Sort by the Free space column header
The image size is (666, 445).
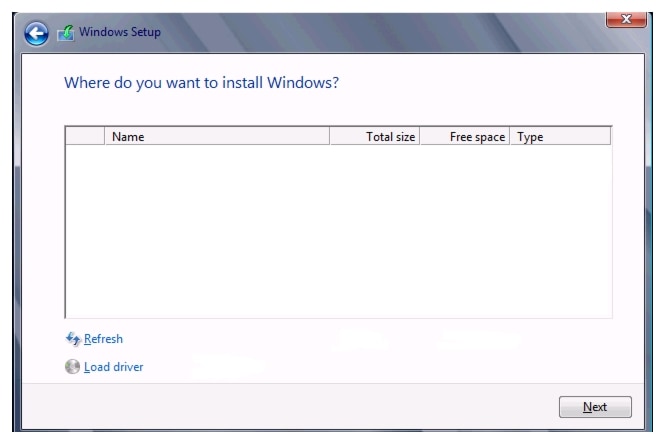[x=477, y=137]
